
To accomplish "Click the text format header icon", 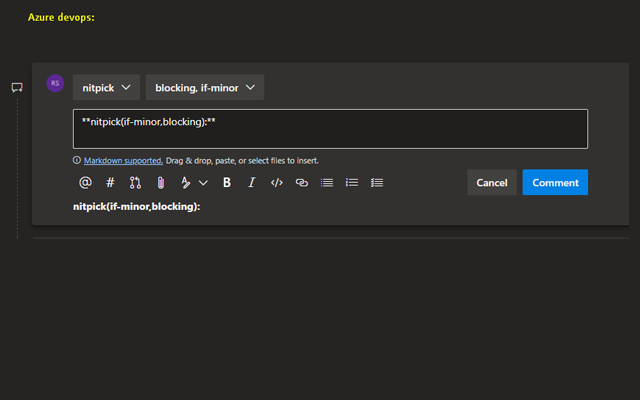I will (185, 182).
